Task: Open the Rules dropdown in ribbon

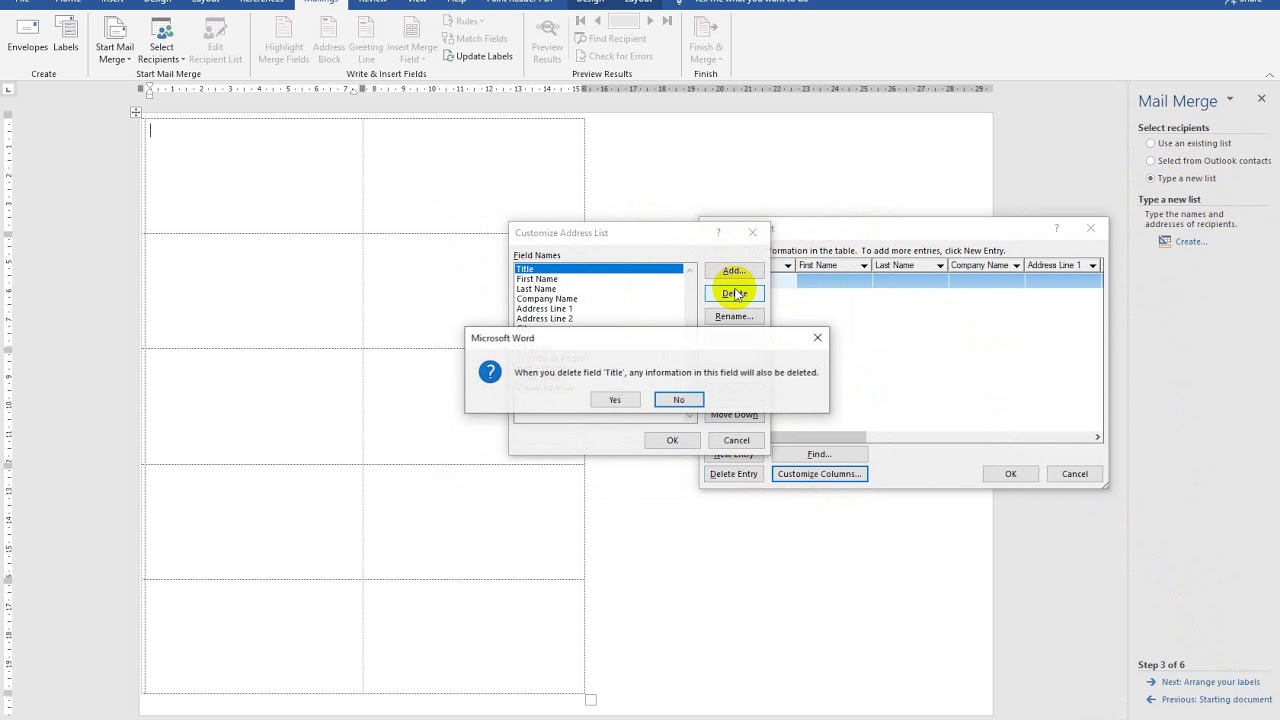Action: (x=464, y=21)
